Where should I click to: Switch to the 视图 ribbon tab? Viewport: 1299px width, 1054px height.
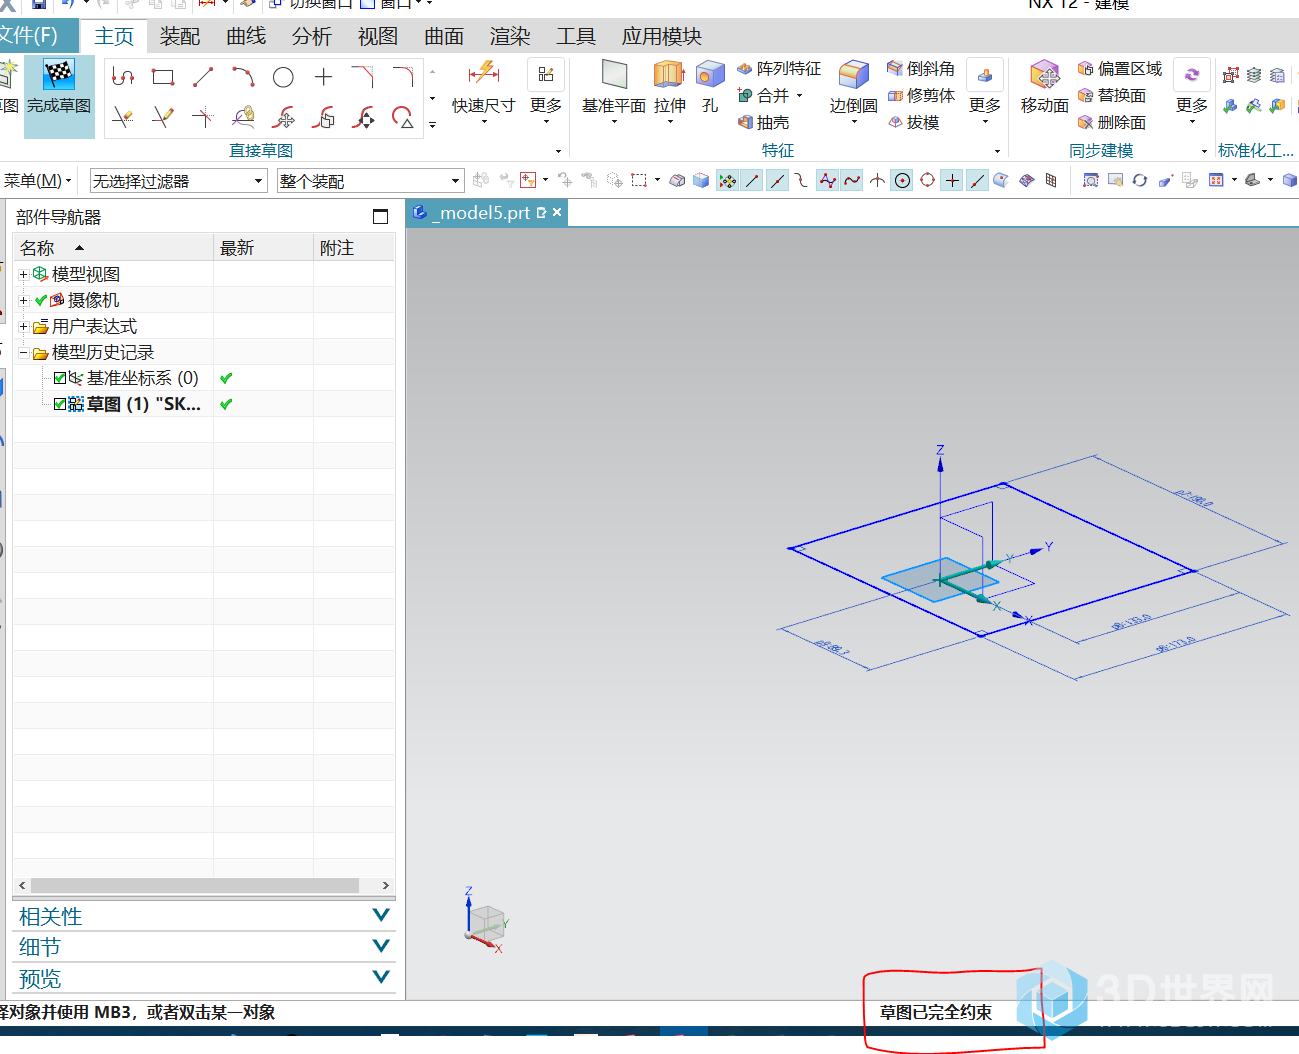tap(378, 37)
